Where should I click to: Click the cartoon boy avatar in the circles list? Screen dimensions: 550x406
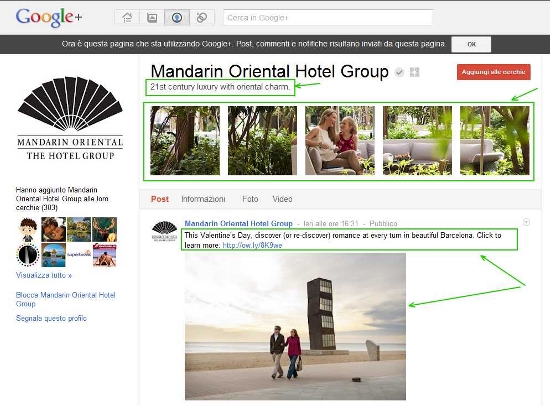28,229
